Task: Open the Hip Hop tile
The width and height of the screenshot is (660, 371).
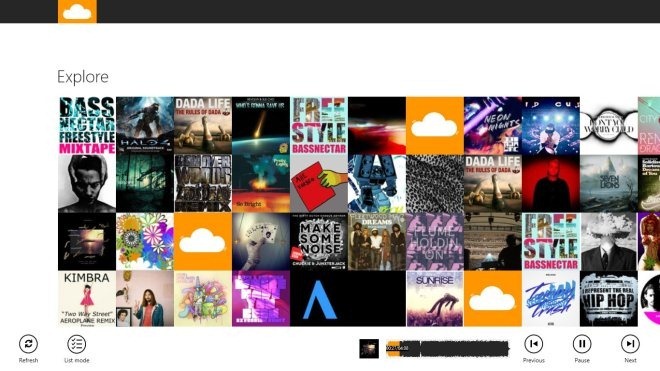Action: 609,299
